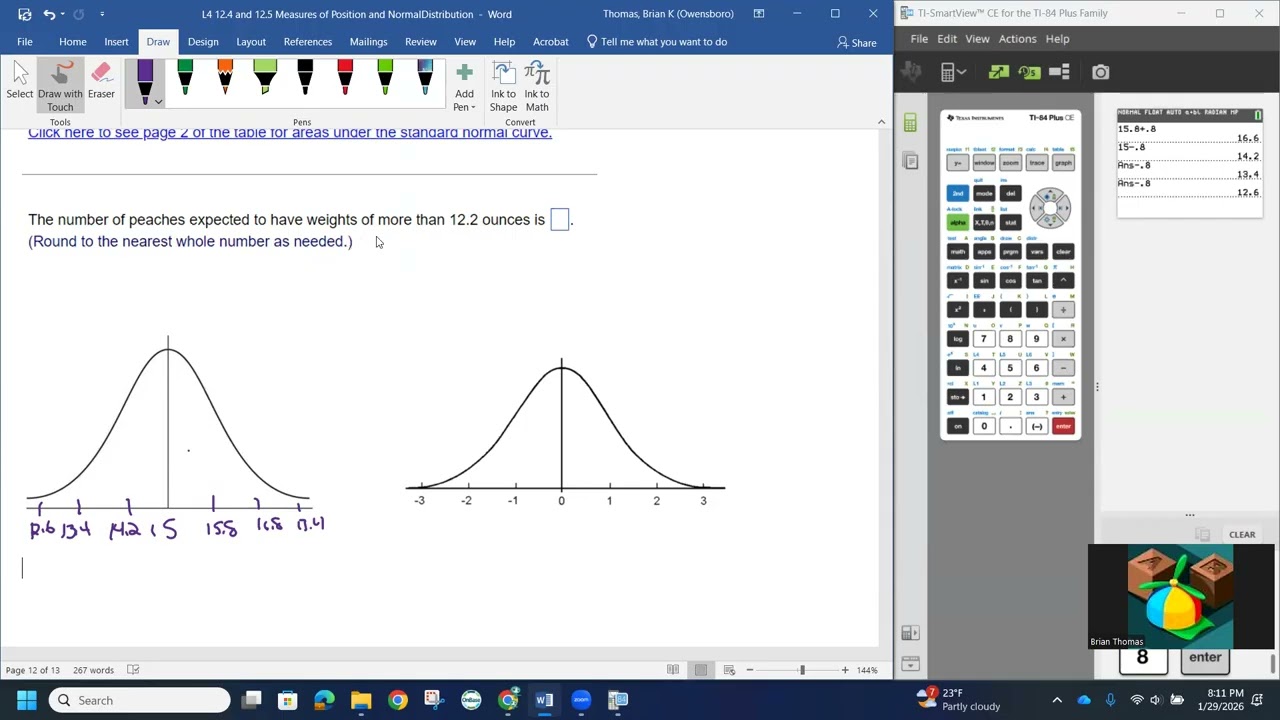
Task: Open TI-SmartView Help menu
Action: (x=1057, y=39)
